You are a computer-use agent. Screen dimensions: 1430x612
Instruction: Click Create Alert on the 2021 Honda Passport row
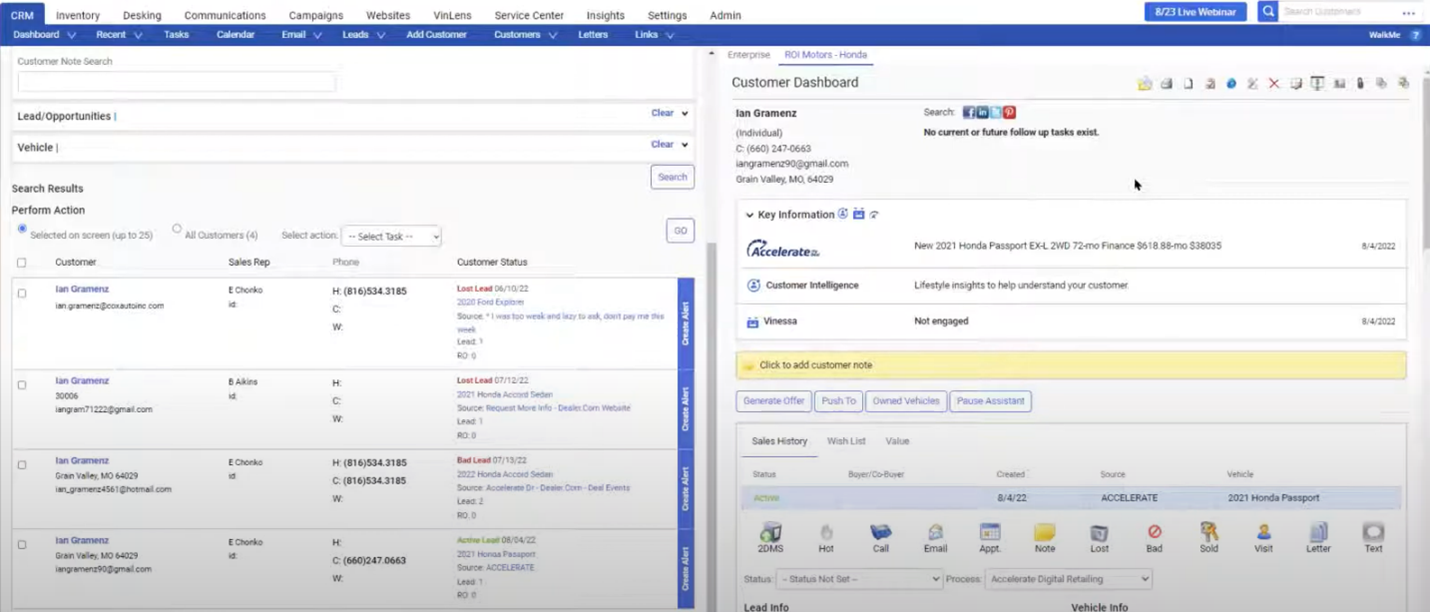pyautogui.click(x=685, y=568)
